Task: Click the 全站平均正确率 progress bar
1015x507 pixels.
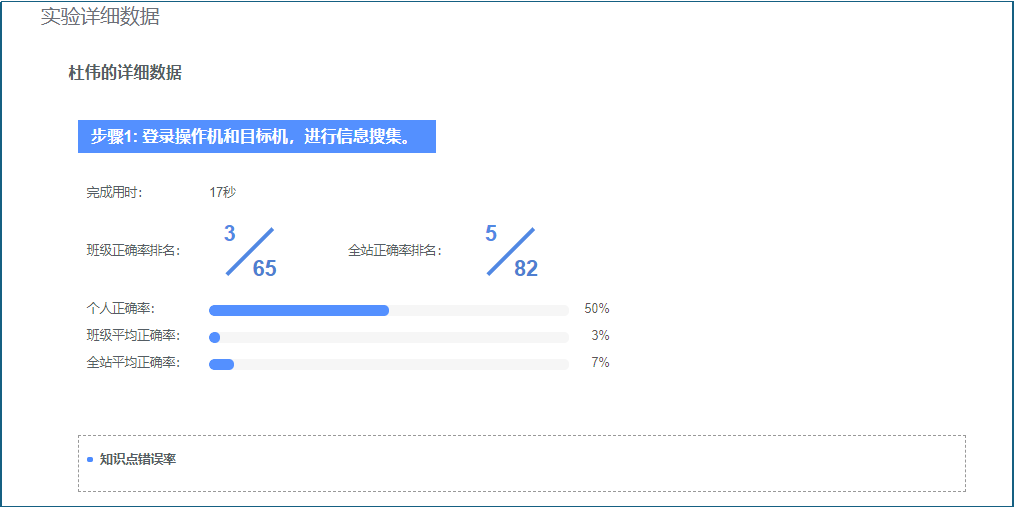Action: click(x=388, y=365)
